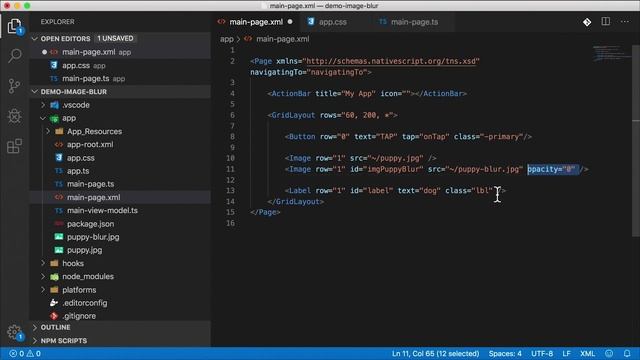Open the Extensions view icon
Image resolution: width=640 pixels, height=360 pixels.
15,146
